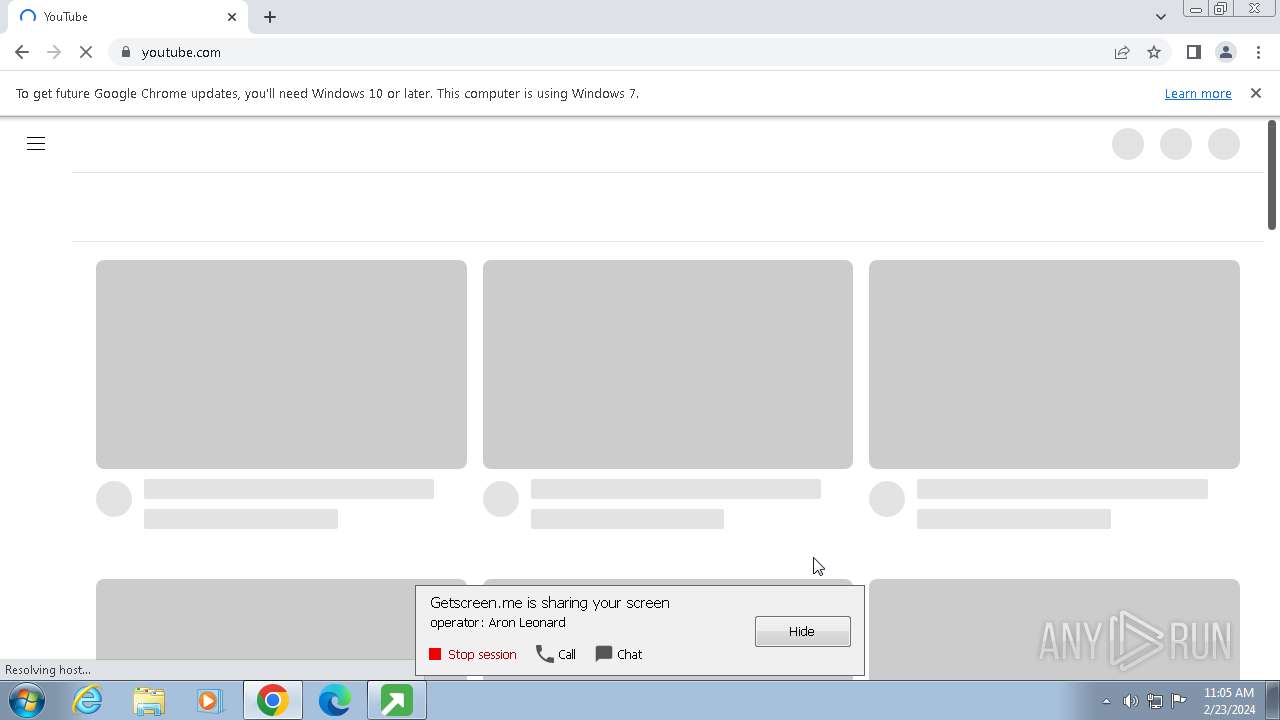The width and height of the screenshot is (1280, 720).
Task: Show hidden tray icons arrow
Action: pyautogui.click(x=1106, y=701)
